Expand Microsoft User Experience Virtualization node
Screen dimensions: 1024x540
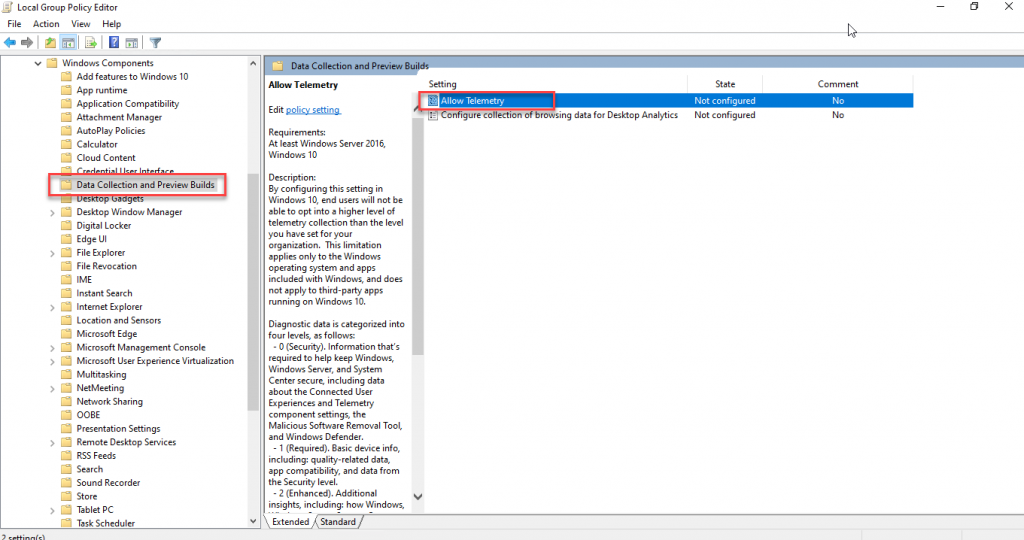click(52, 361)
